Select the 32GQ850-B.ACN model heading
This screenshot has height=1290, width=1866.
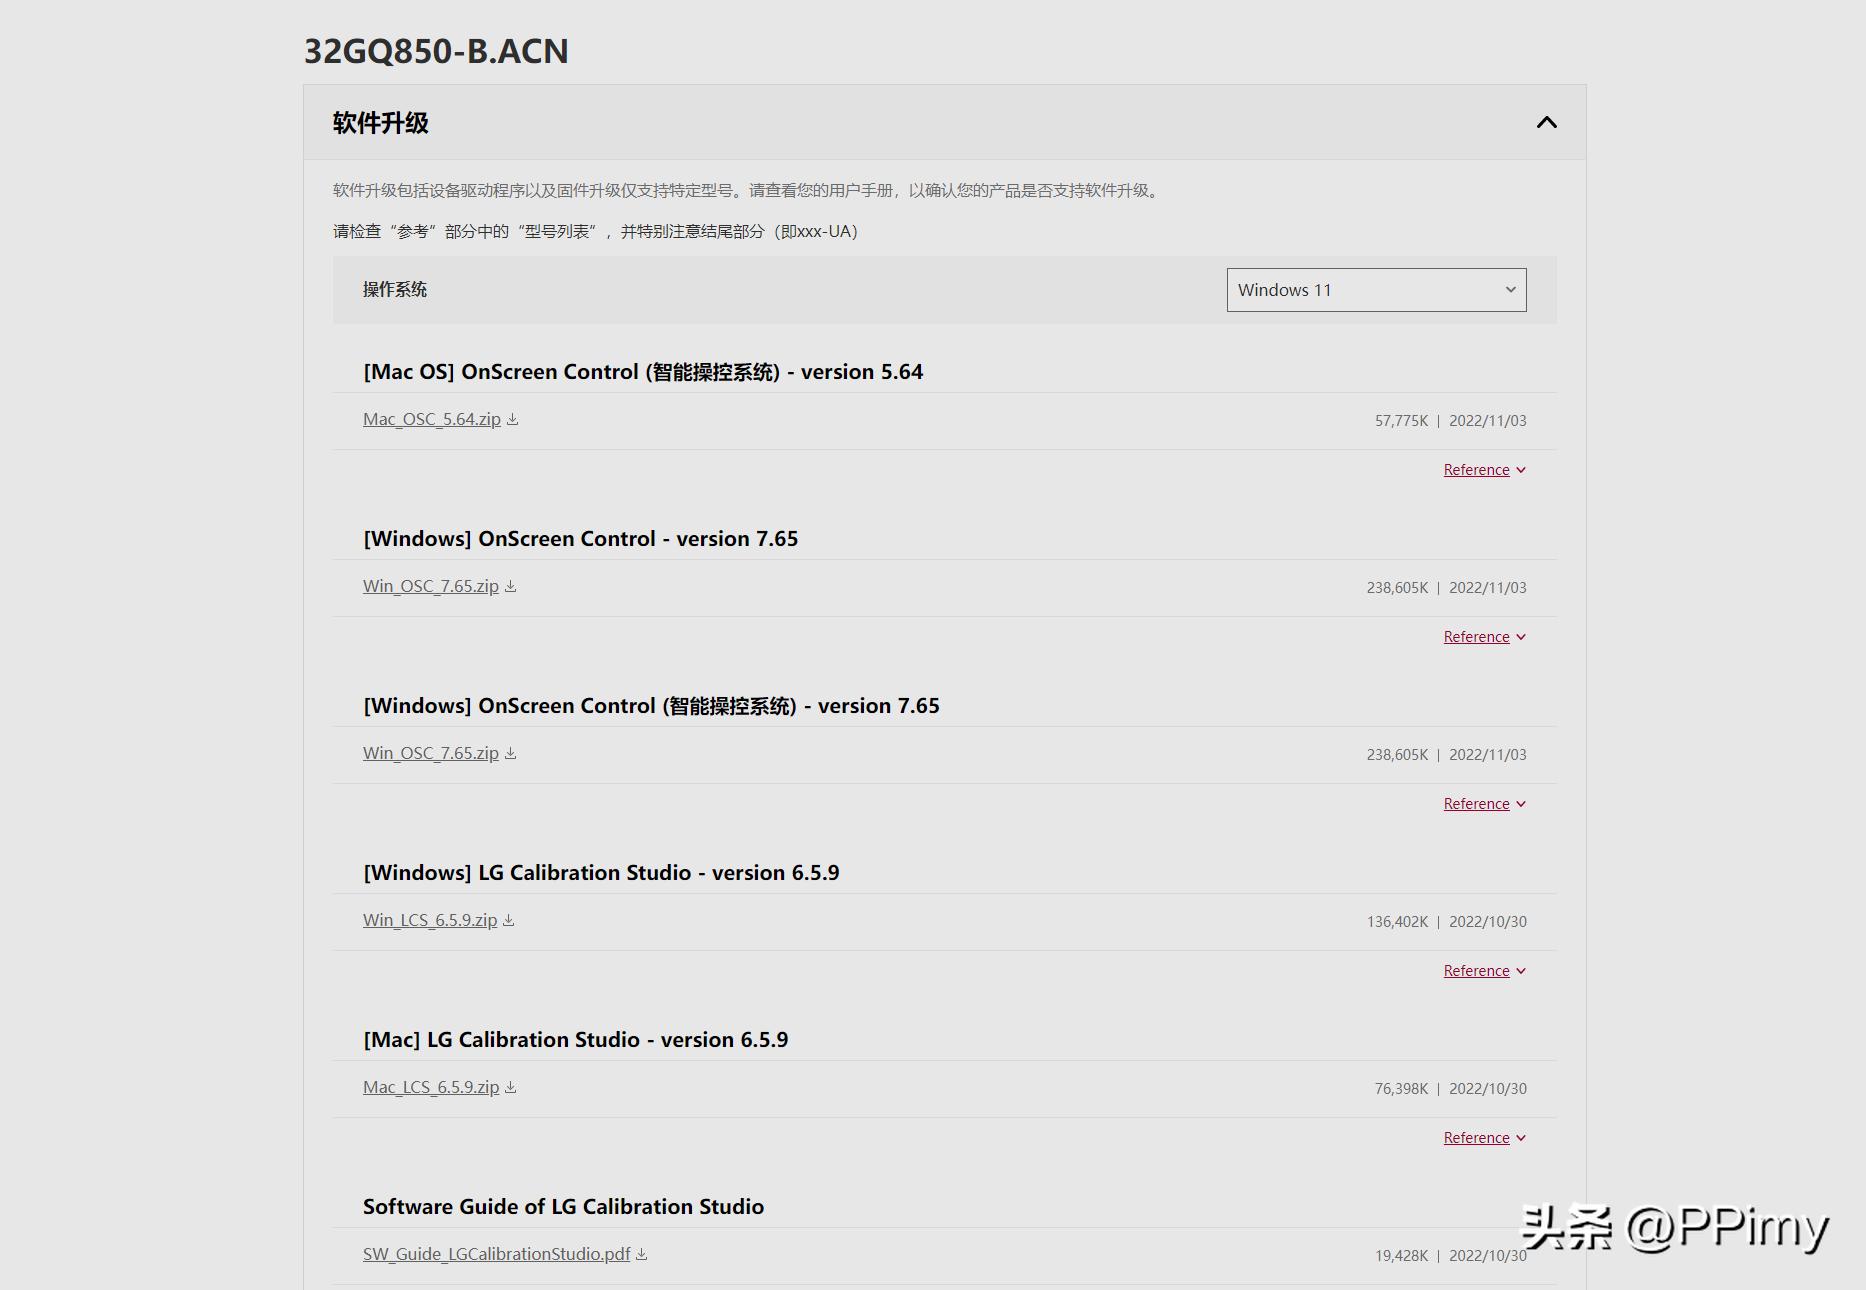coord(436,51)
